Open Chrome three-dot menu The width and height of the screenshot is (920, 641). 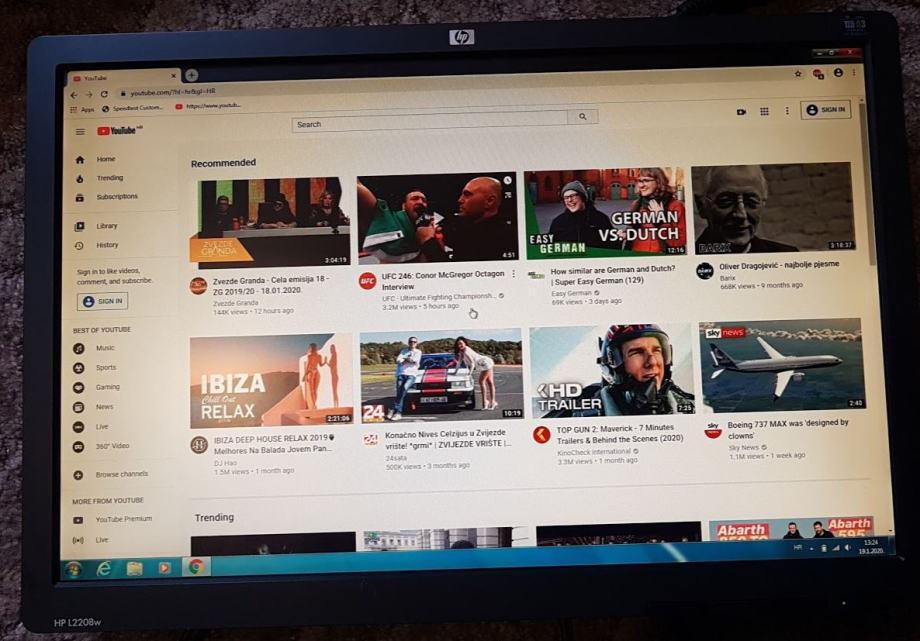pyautogui.click(x=854, y=72)
